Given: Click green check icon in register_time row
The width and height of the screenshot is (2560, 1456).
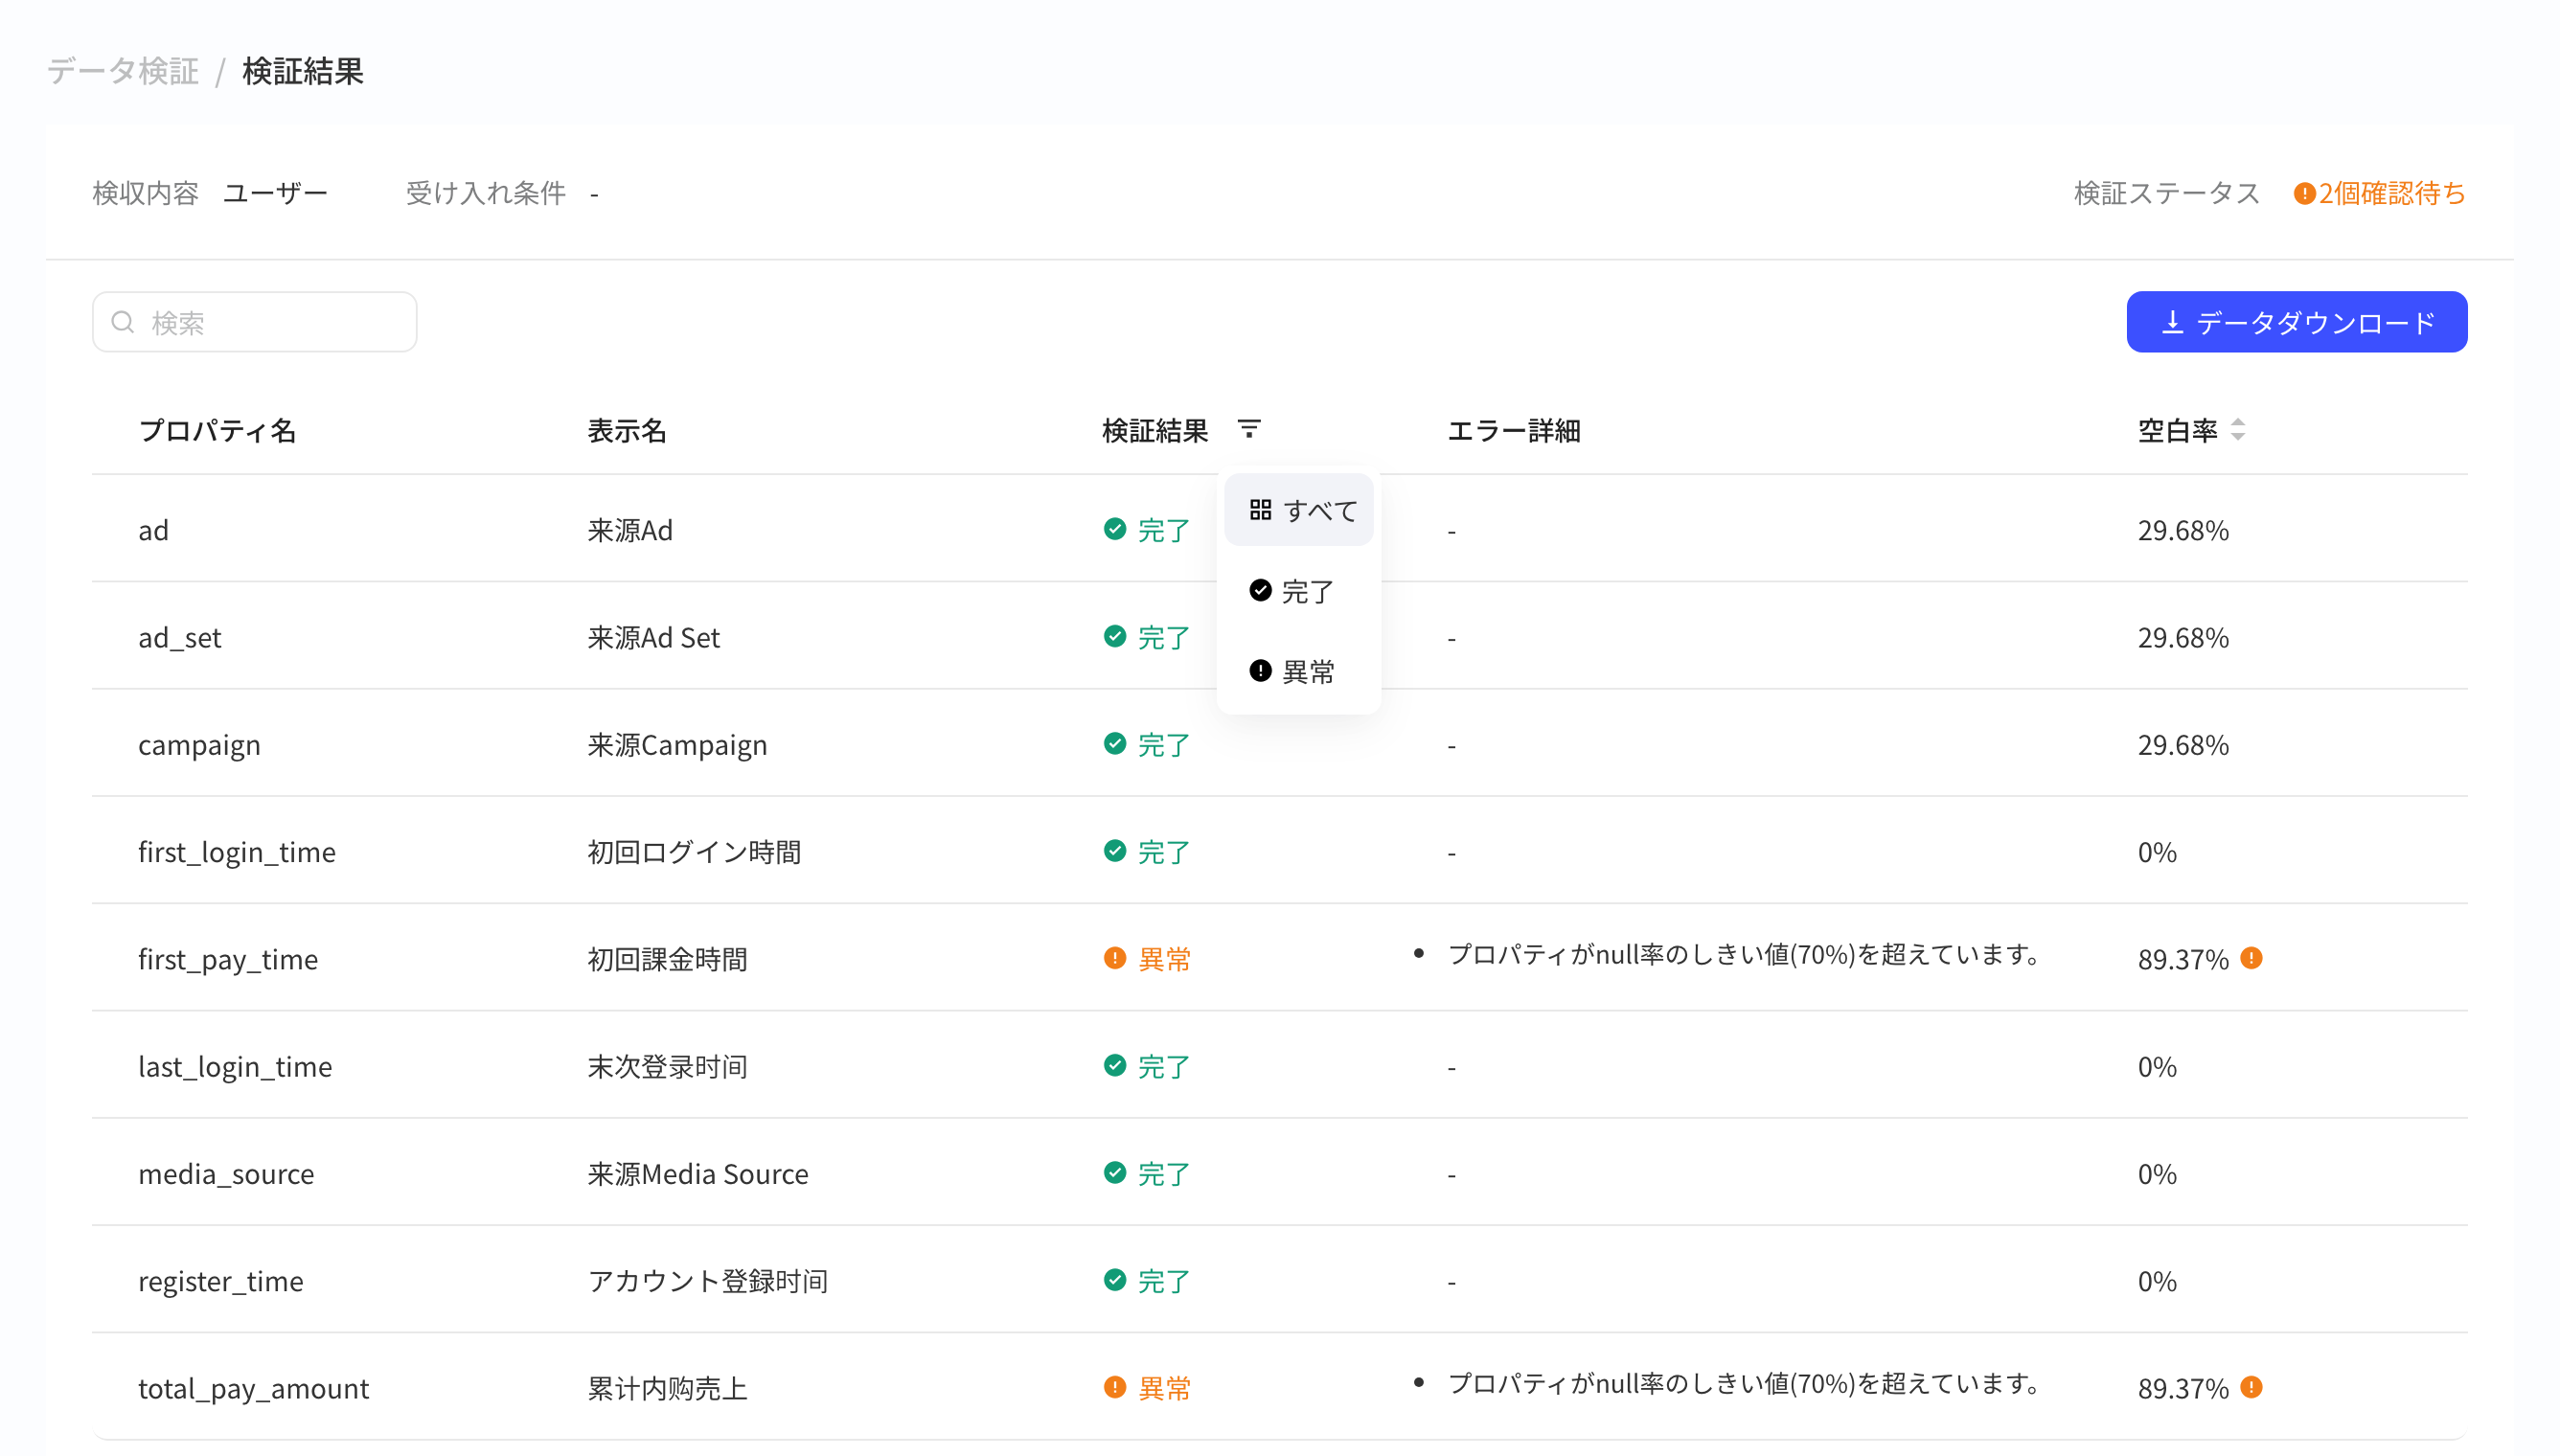Looking at the screenshot, I should click(1115, 1280).
